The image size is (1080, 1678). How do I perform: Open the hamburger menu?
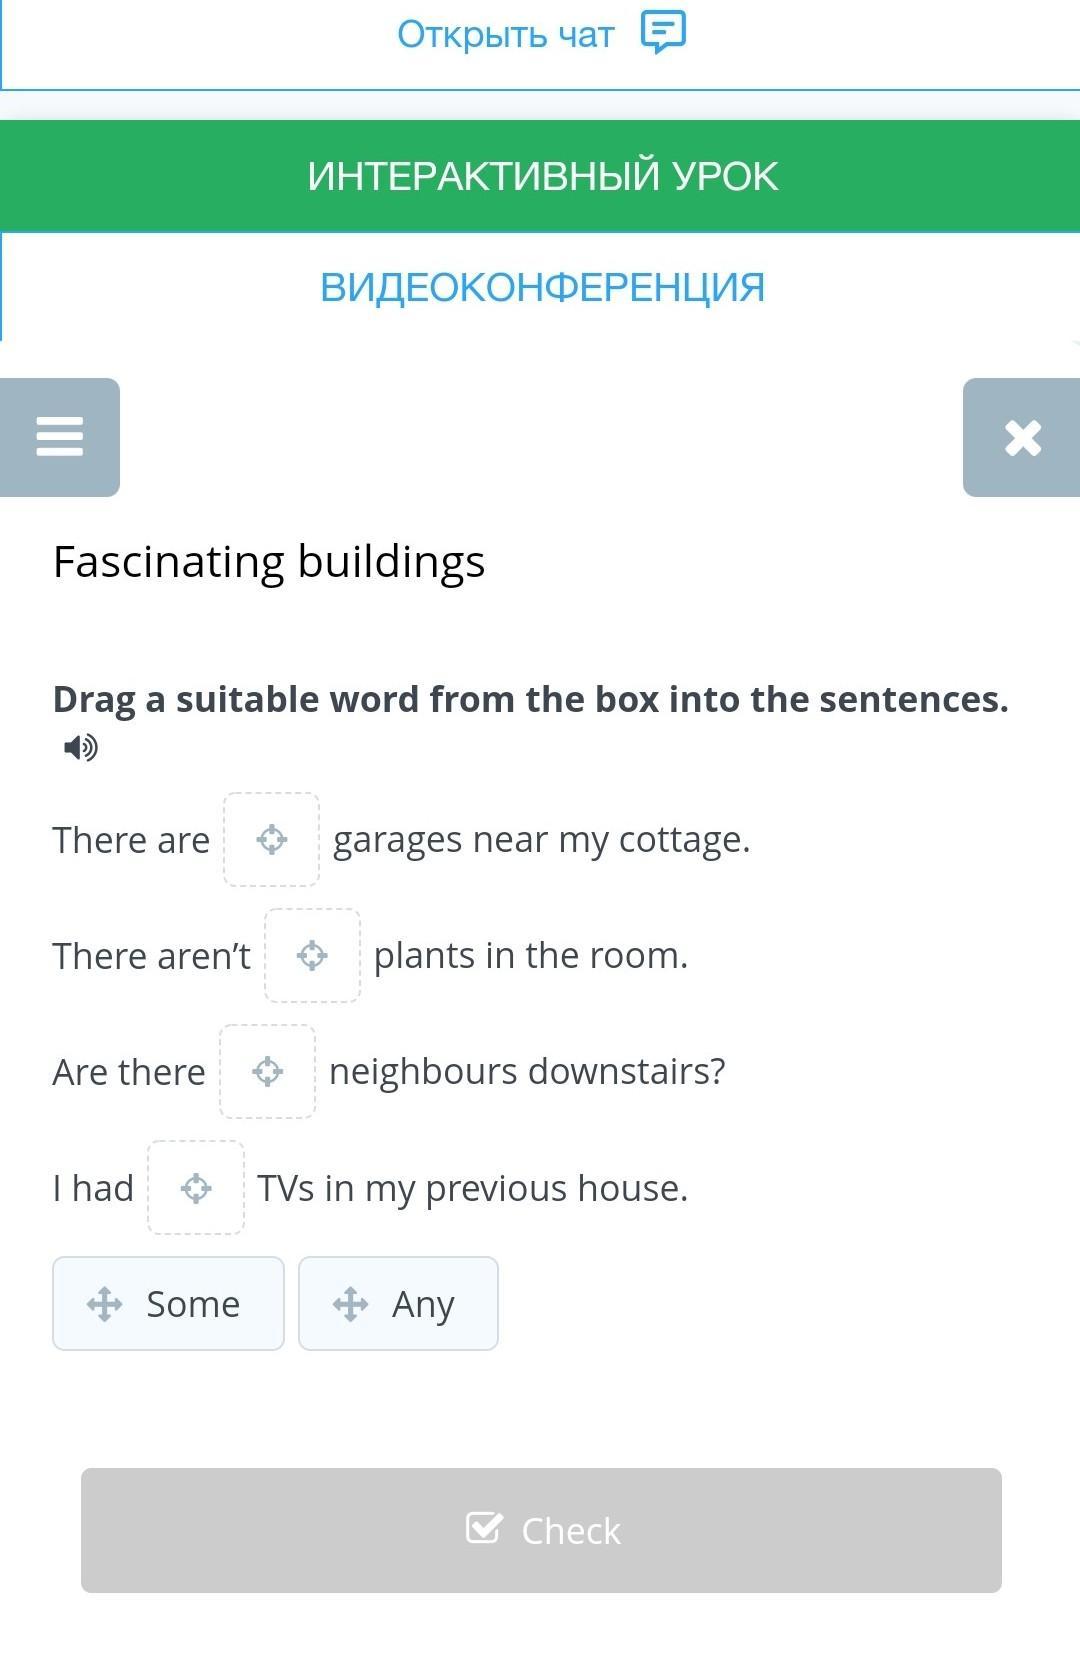[60, 437]
